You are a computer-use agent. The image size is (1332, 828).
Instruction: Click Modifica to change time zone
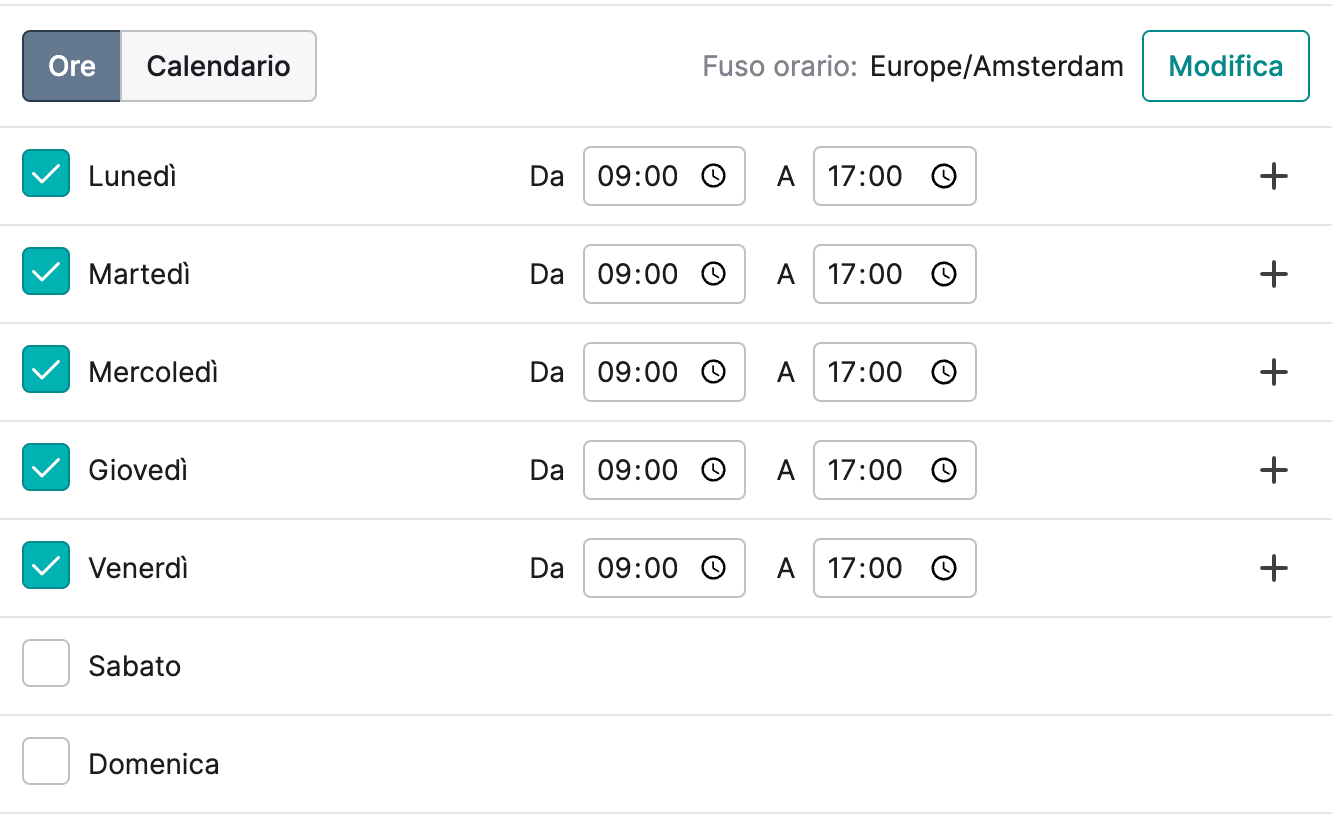(x=1226, y=66)
